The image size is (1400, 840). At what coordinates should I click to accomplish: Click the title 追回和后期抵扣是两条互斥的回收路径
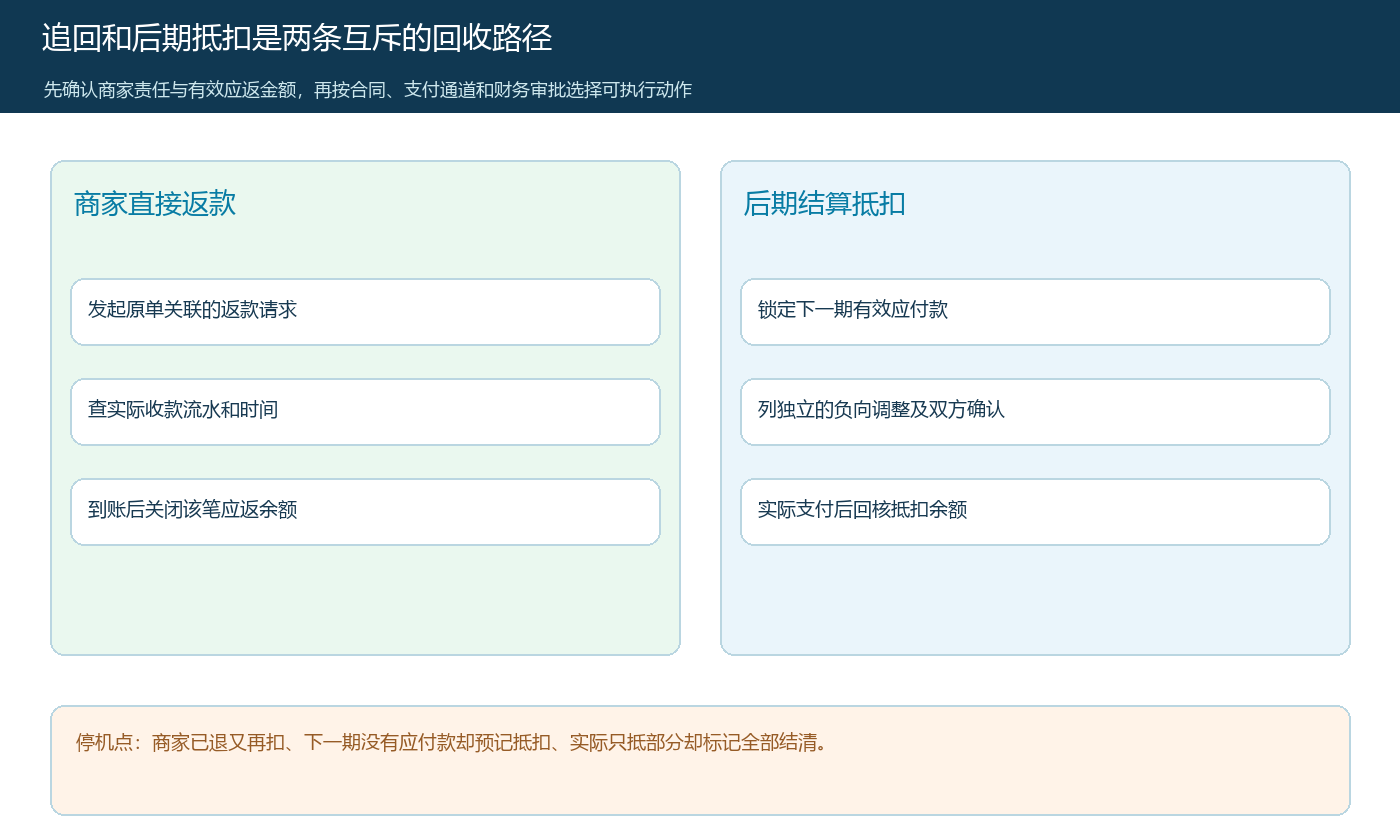(297, 38)
